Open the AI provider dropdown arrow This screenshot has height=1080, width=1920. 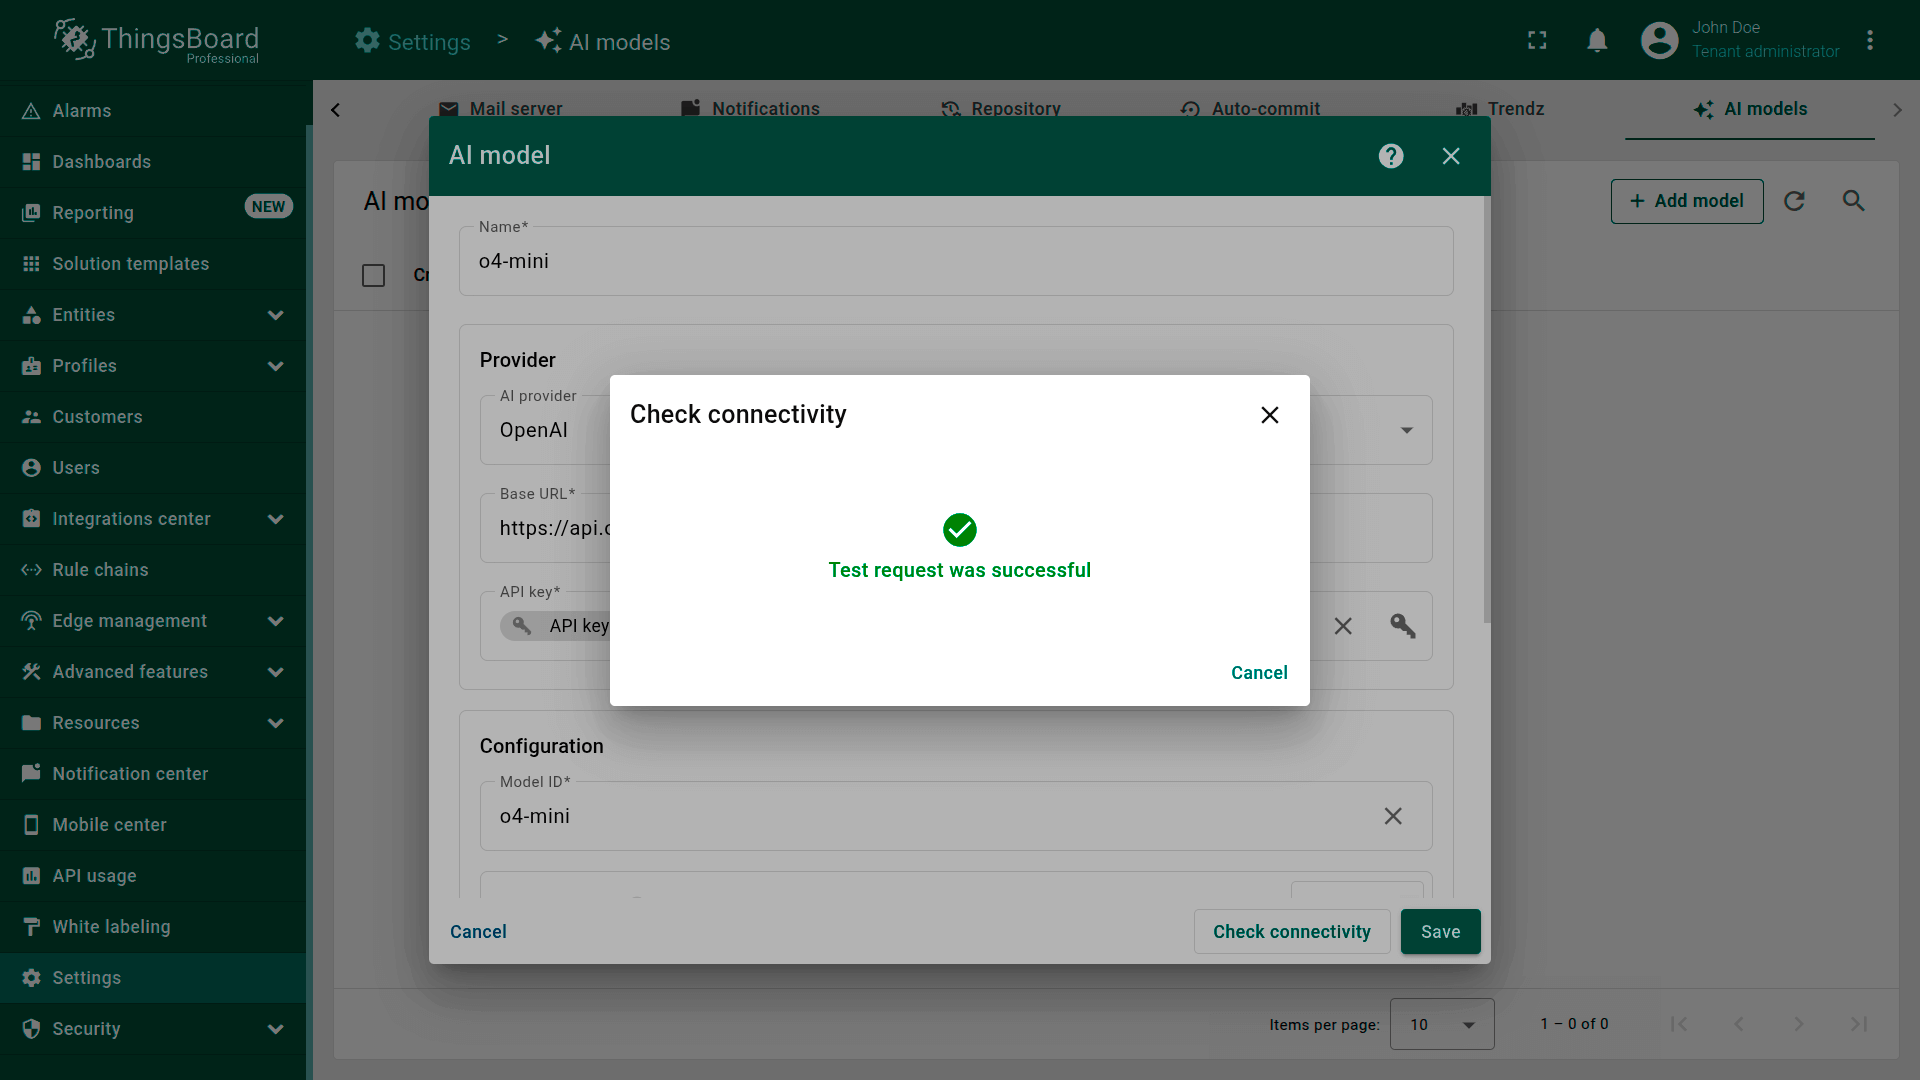pos(1406,430)
